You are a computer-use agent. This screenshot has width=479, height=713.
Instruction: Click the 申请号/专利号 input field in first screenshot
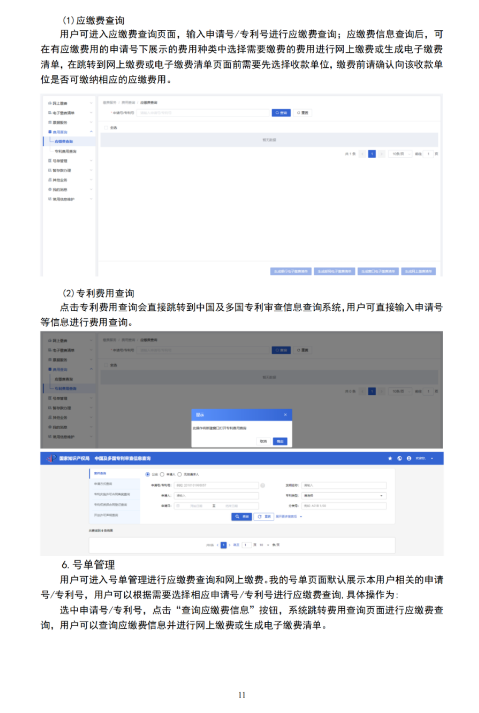point(203,113)
